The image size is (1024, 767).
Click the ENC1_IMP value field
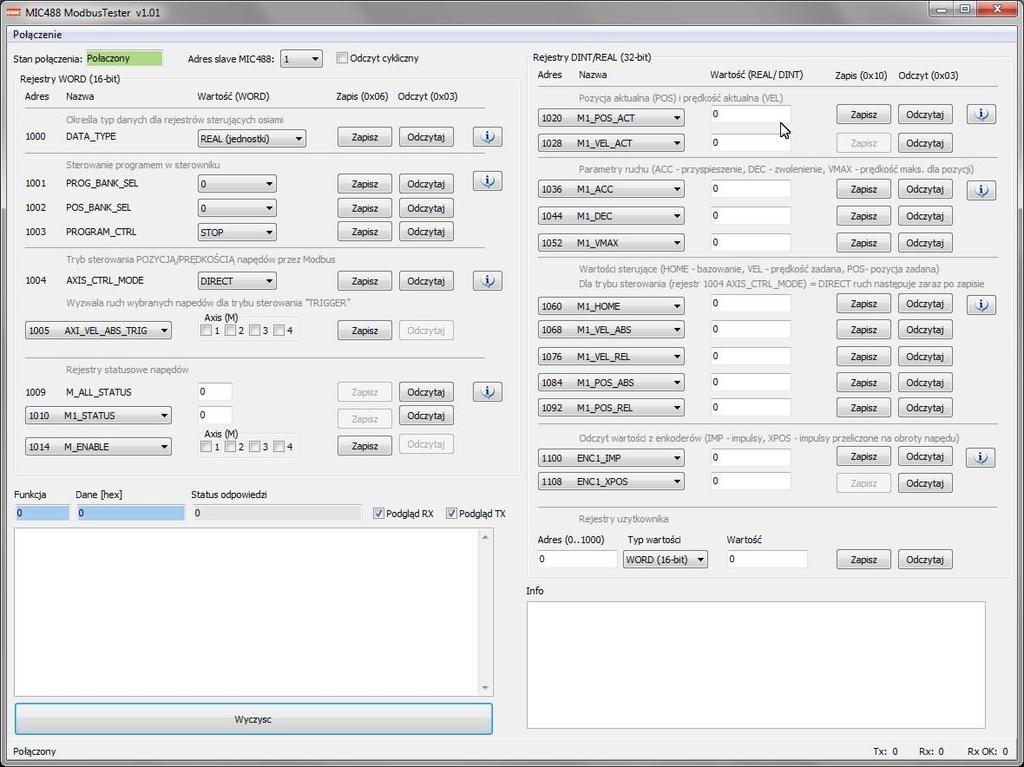pos(750,458)
